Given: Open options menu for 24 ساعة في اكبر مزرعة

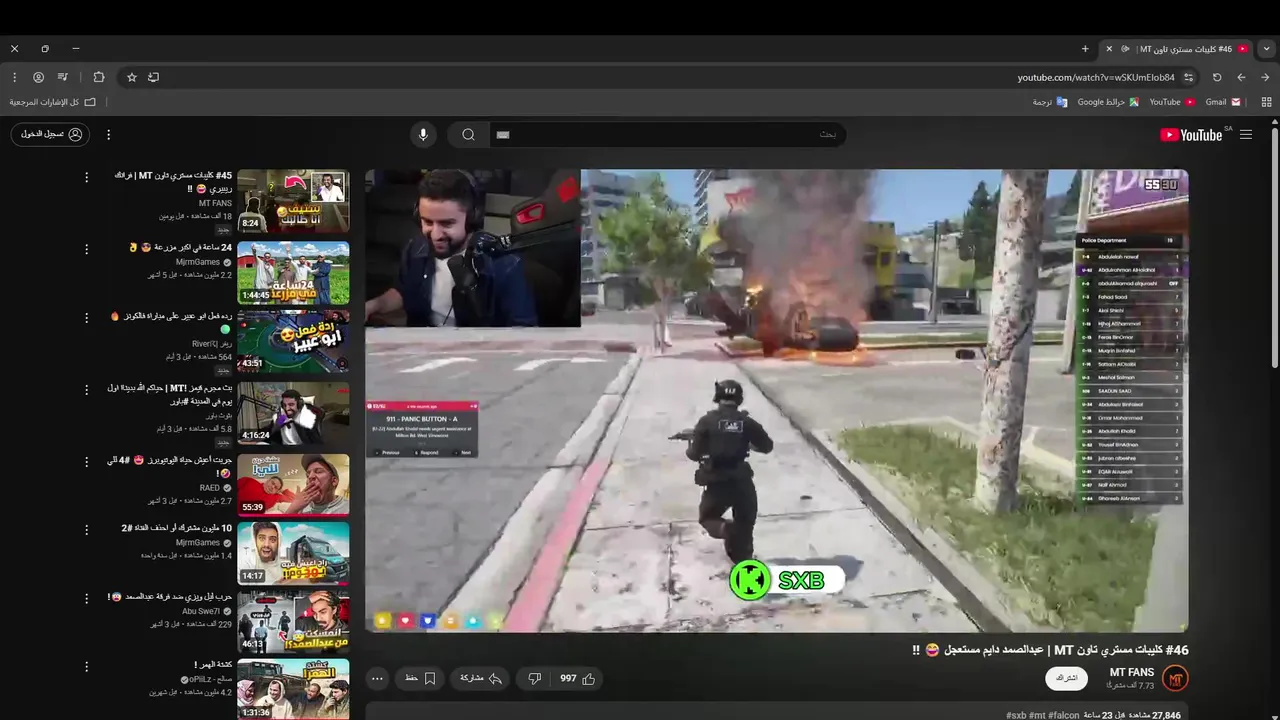Looking at the screenshot, I should (x=86, y=248).
